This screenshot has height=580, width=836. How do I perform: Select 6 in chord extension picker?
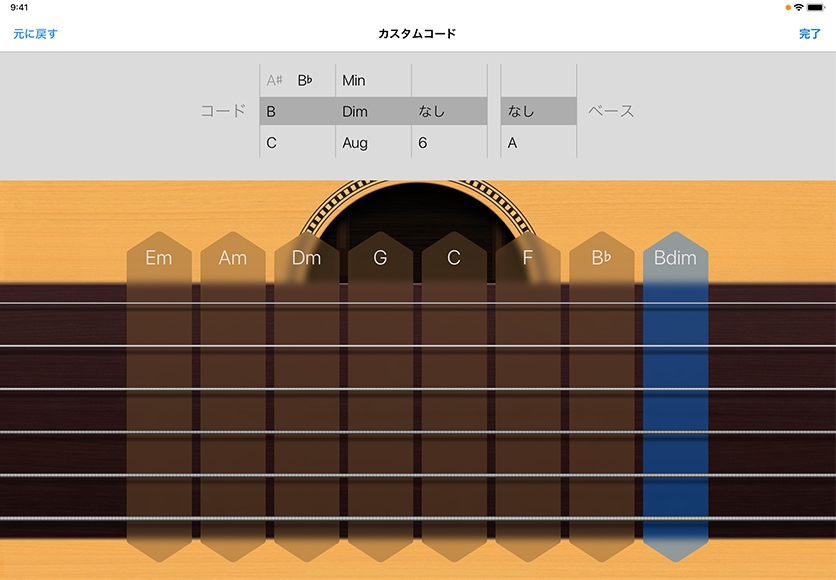click(x=423, y=143)
